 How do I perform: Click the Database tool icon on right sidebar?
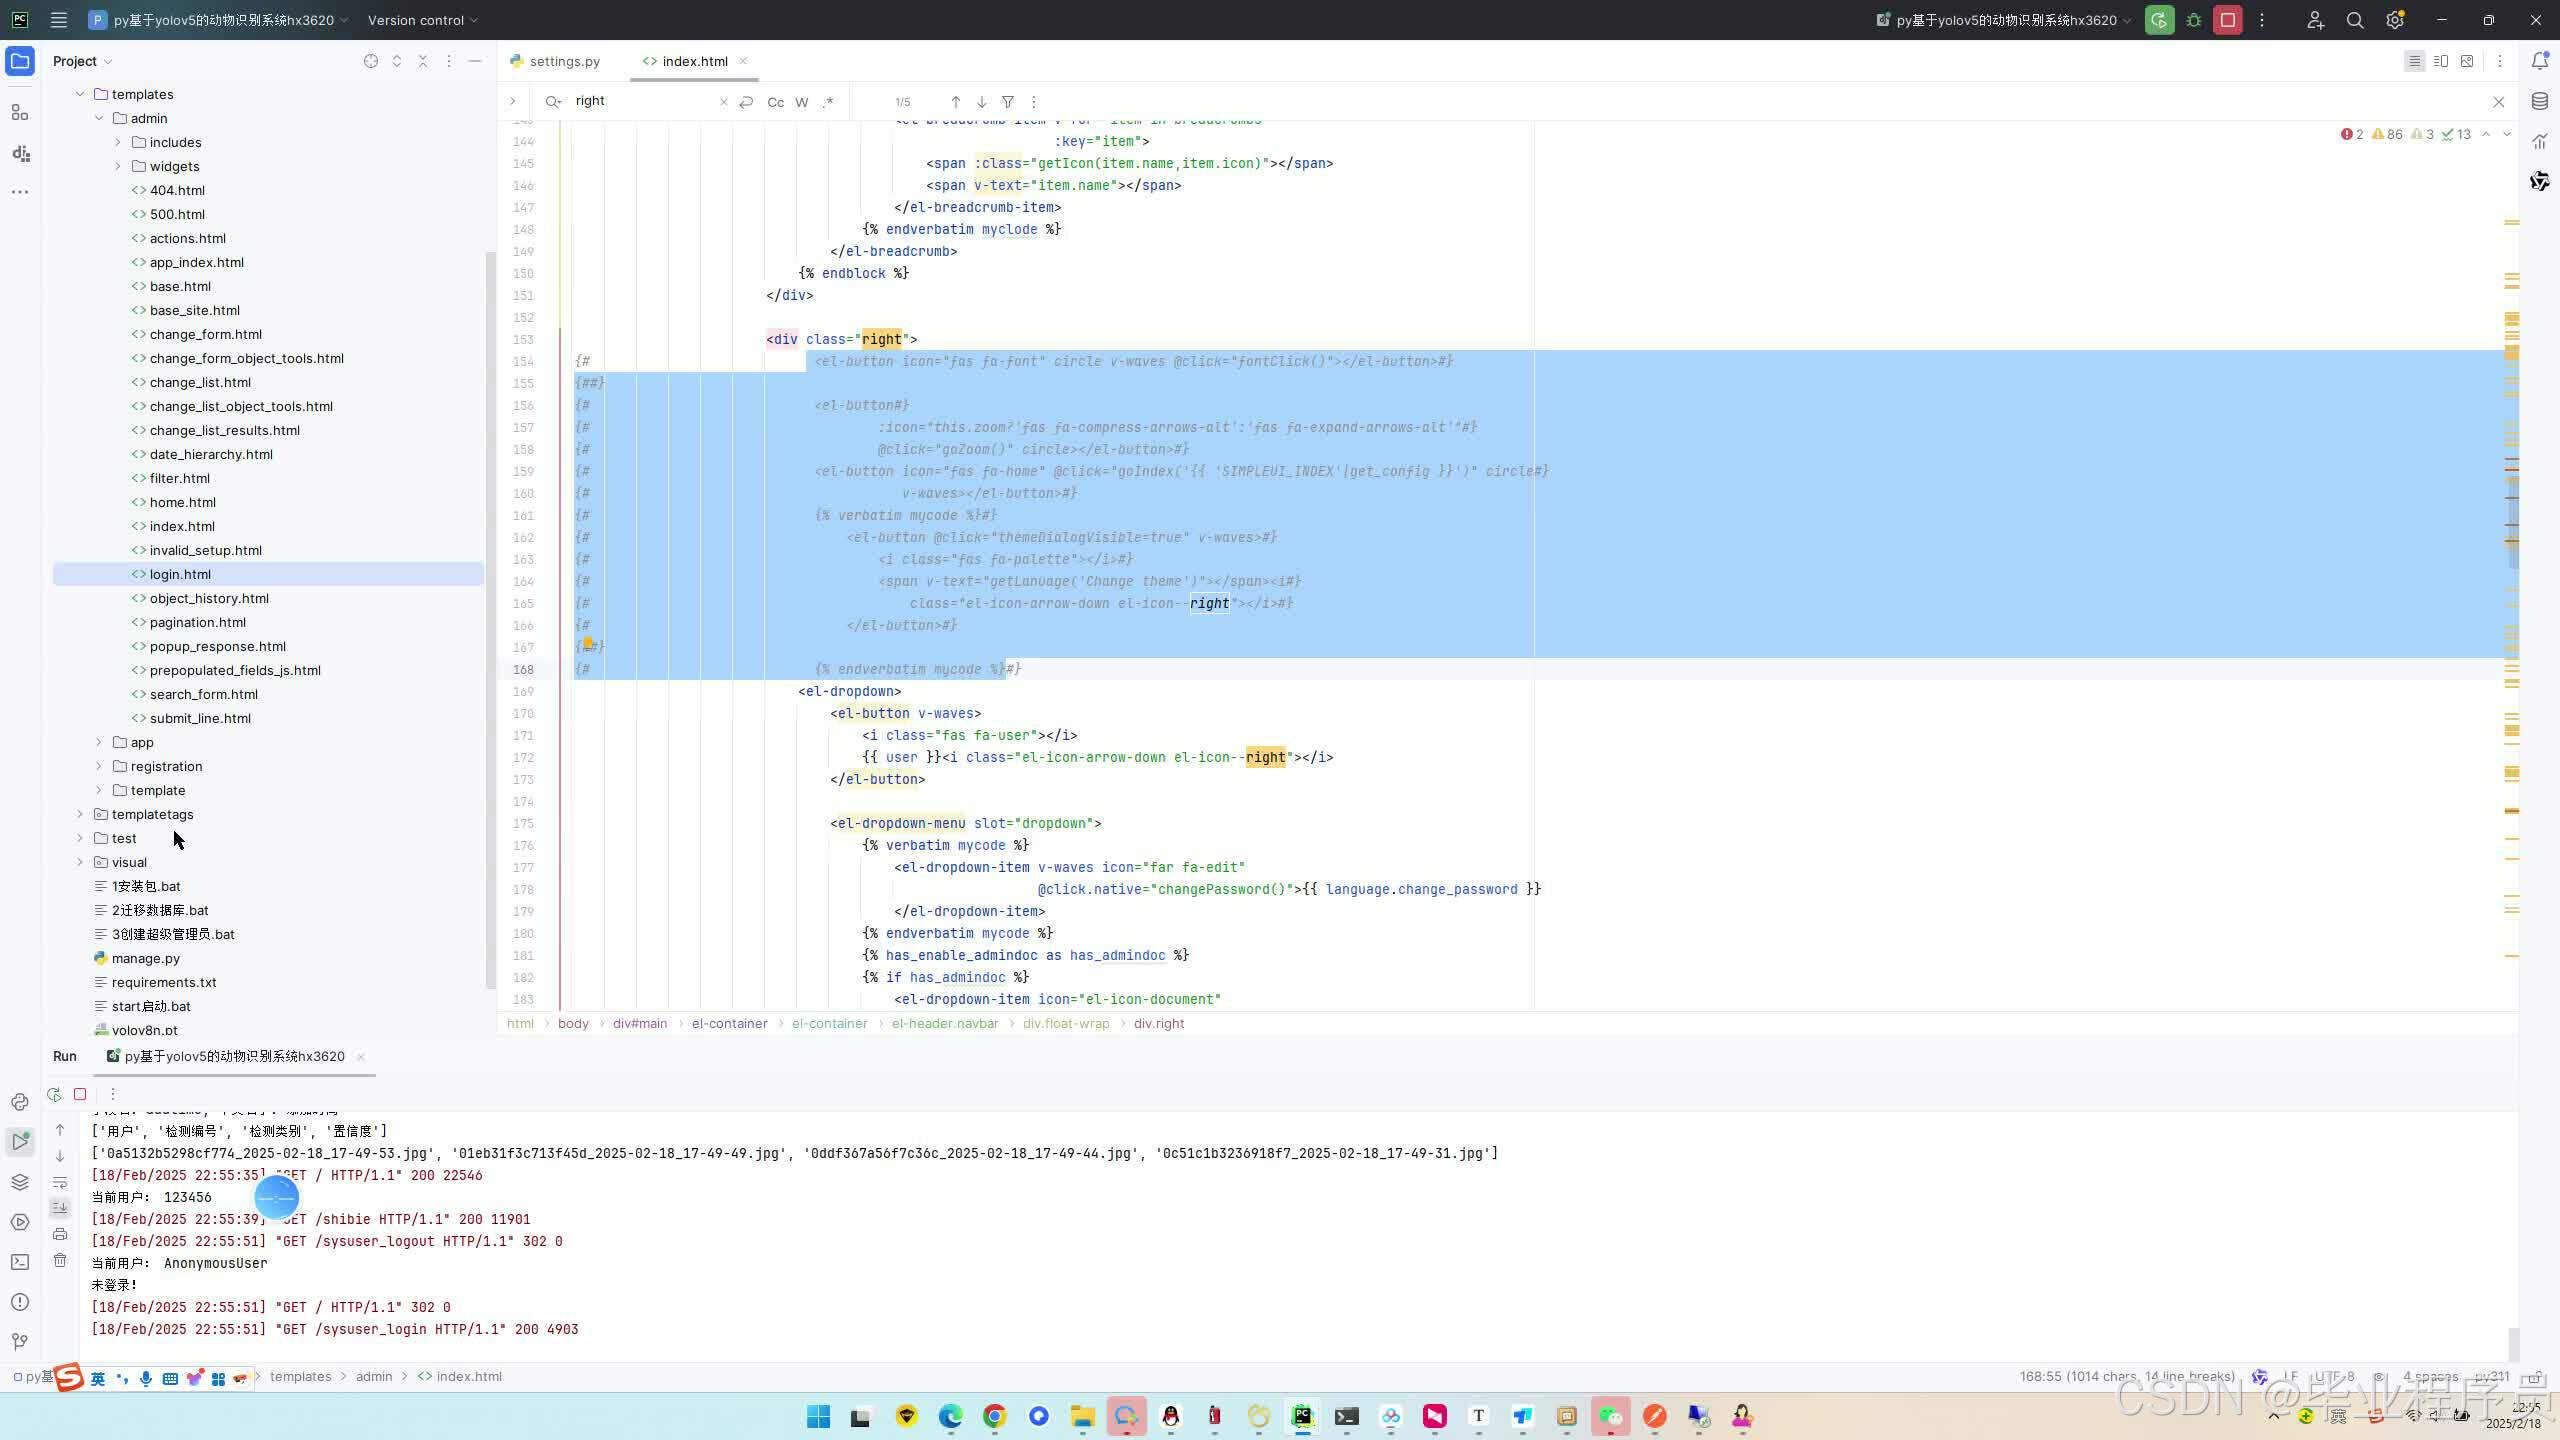pyautogui.click(x=2540, y=101)
